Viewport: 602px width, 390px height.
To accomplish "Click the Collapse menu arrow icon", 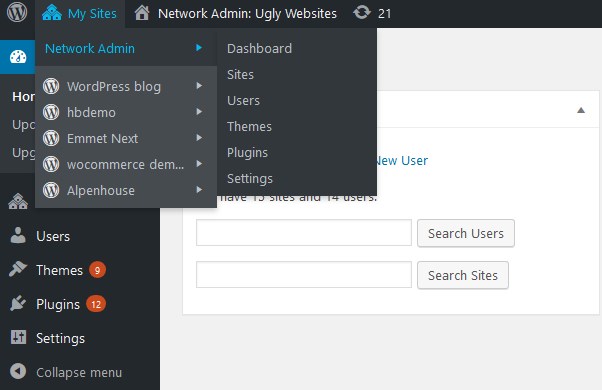I will coord(18,371).
